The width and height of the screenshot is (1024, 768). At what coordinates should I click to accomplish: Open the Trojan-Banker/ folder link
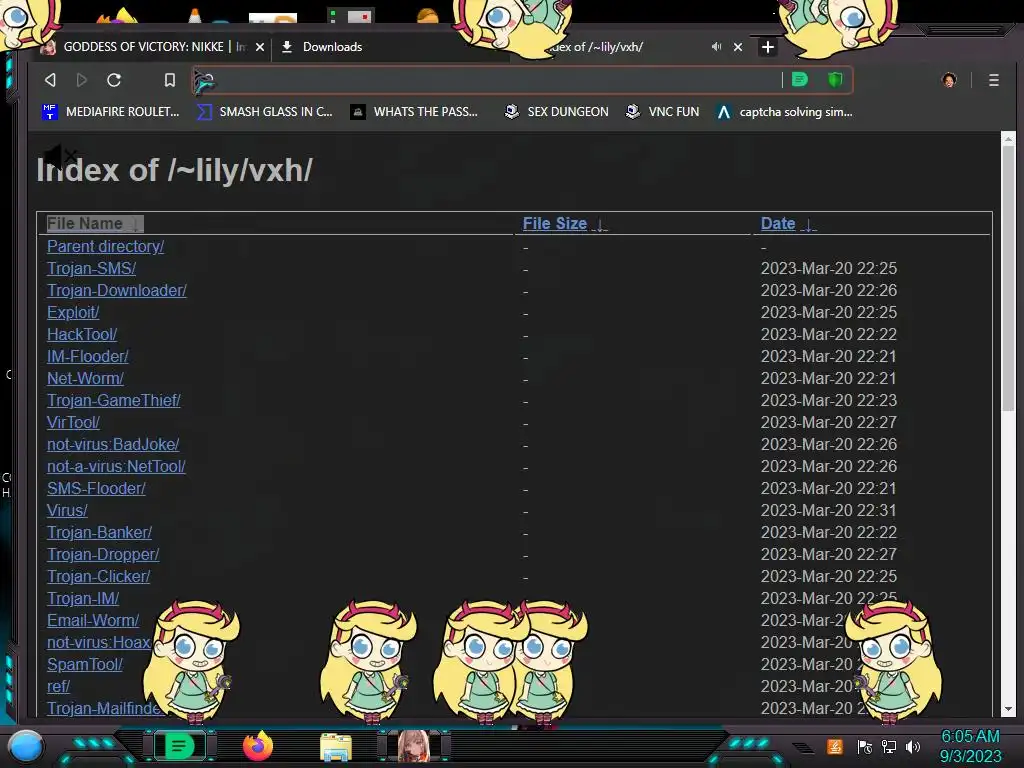click(99, 532)
